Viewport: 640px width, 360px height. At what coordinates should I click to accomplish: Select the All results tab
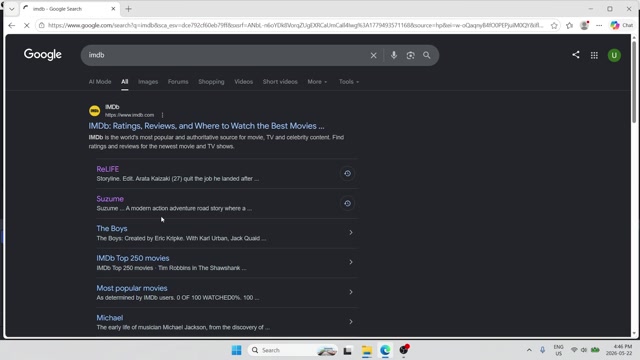point(124,82)
